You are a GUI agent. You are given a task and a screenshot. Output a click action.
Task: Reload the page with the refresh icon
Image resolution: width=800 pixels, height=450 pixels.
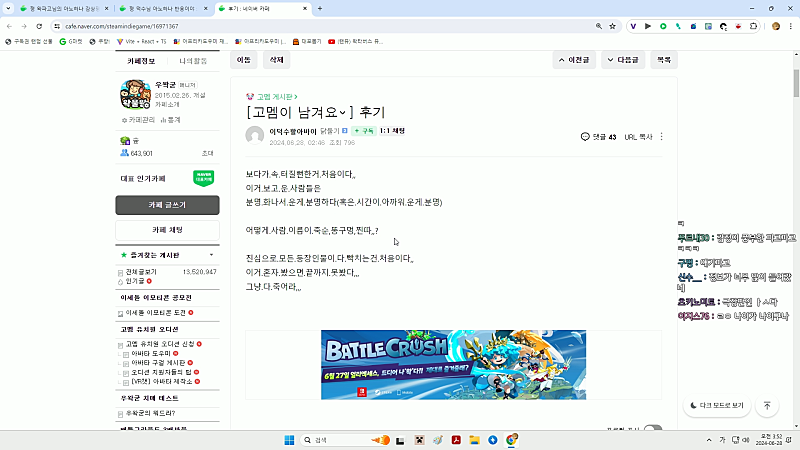point(39,26)
